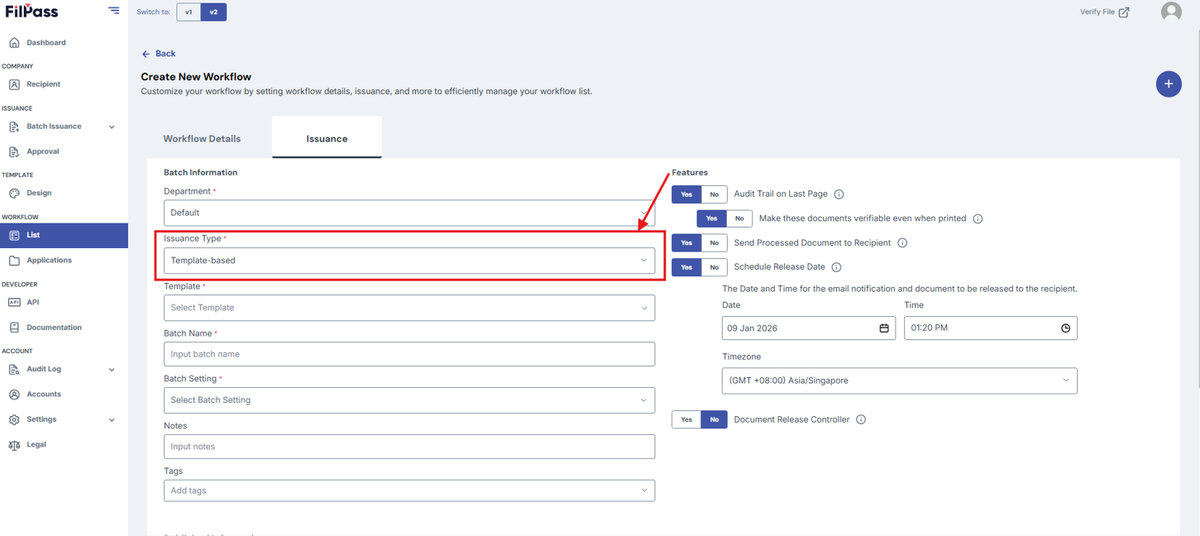Viewport: 1200px width, 536px height.
Task: Click the Verify File external link icon
Action: (1124, 12)
